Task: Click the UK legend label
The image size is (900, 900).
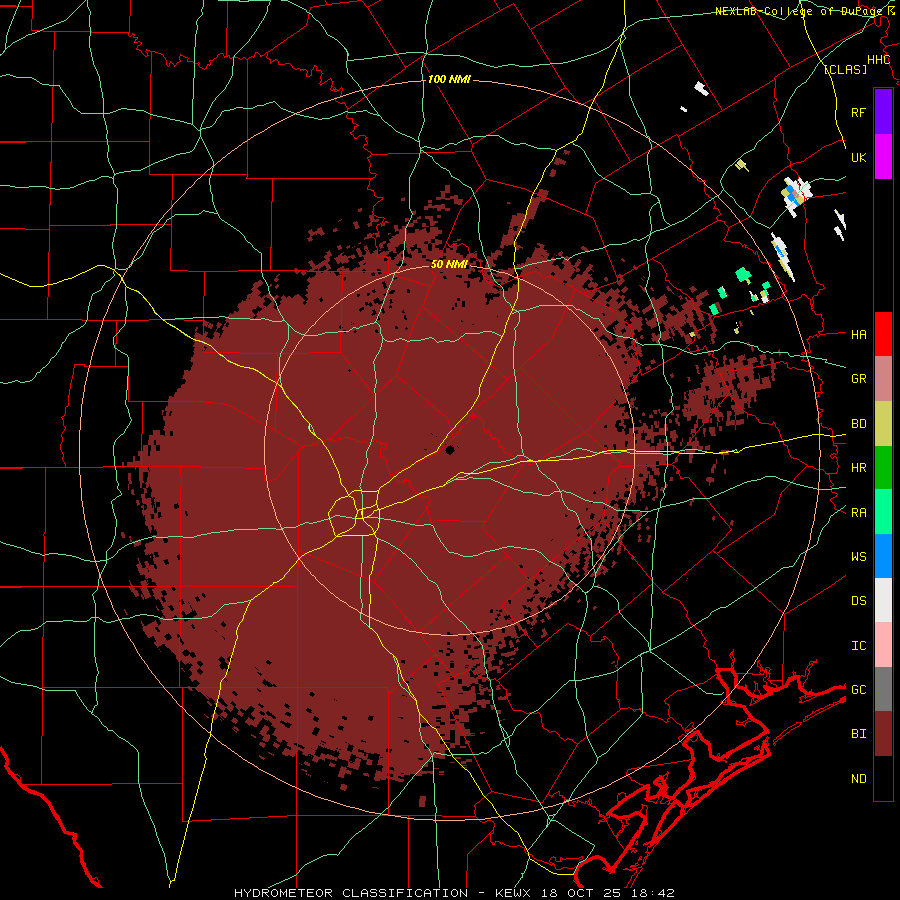Action: pyautogui.click(x=858, y=157)
